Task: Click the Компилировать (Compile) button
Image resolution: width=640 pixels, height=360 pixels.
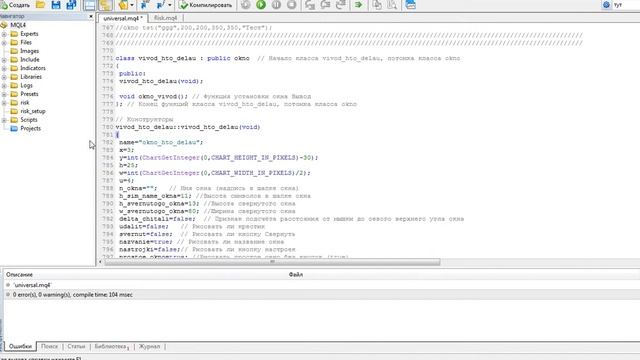Action: [x=206, y=5]
